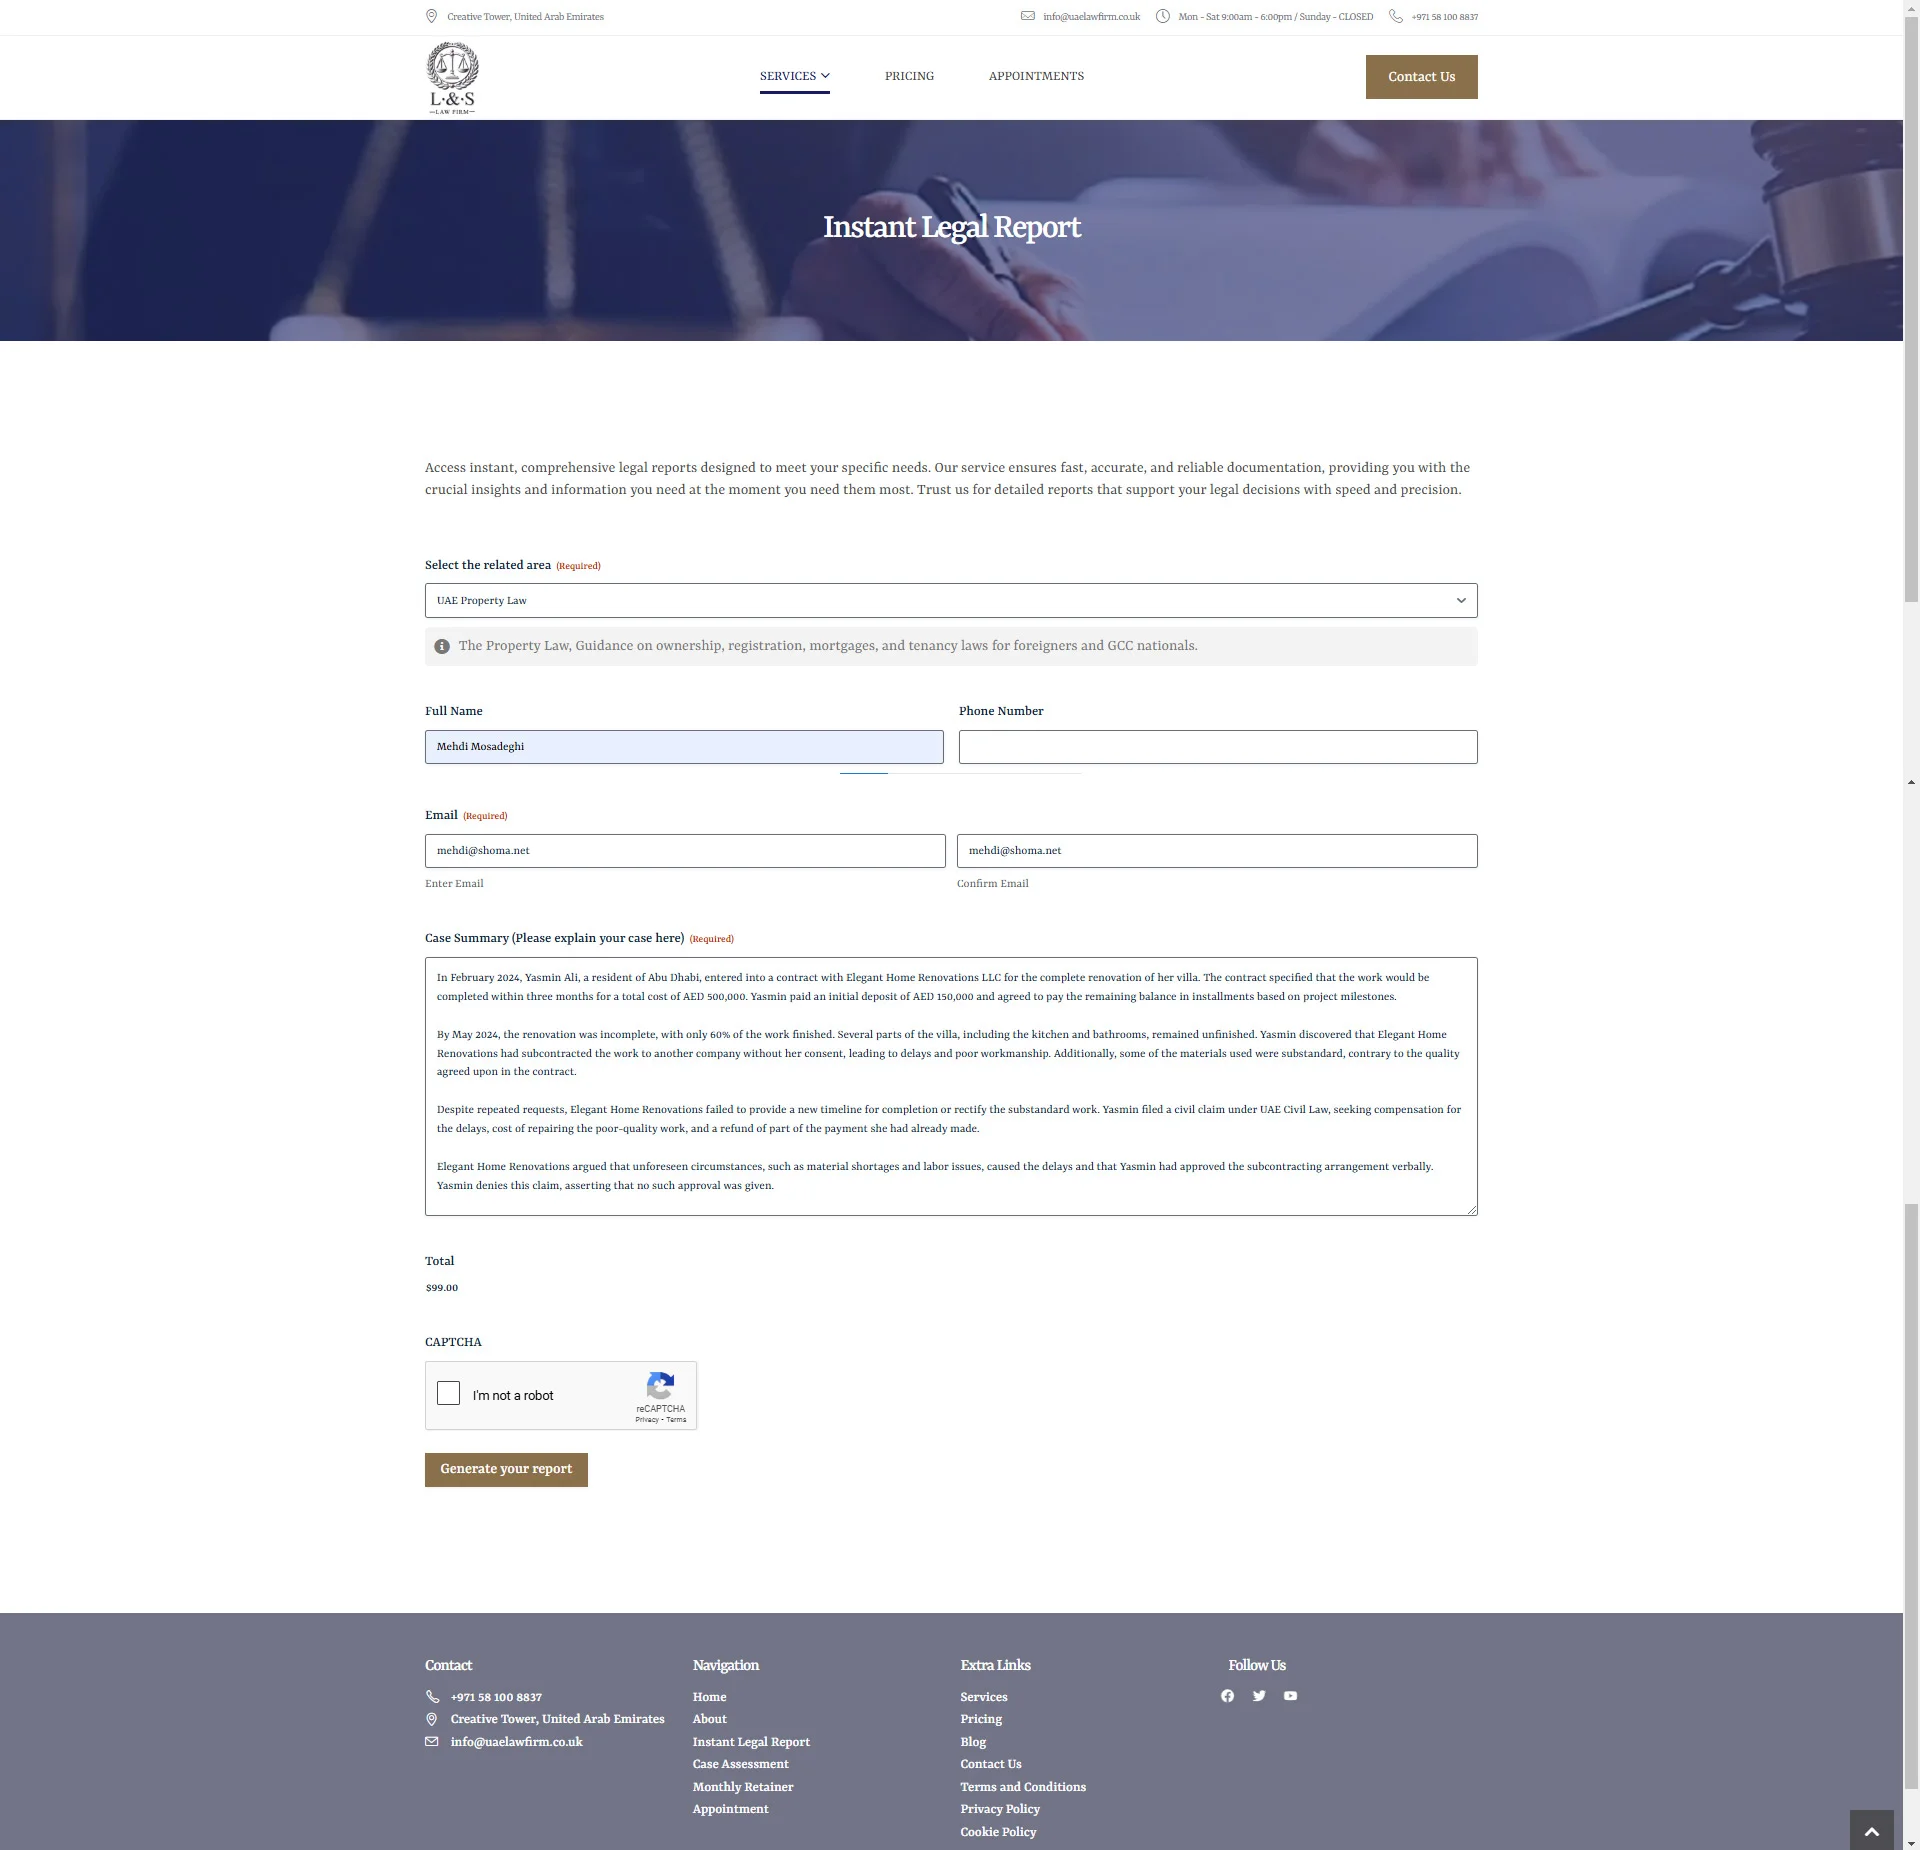Viewport: 1920px width, 1850px height.
Task: Click the info@uaelawfirm.co.uk link in top bar
Action: click(x=1091, y=17)
